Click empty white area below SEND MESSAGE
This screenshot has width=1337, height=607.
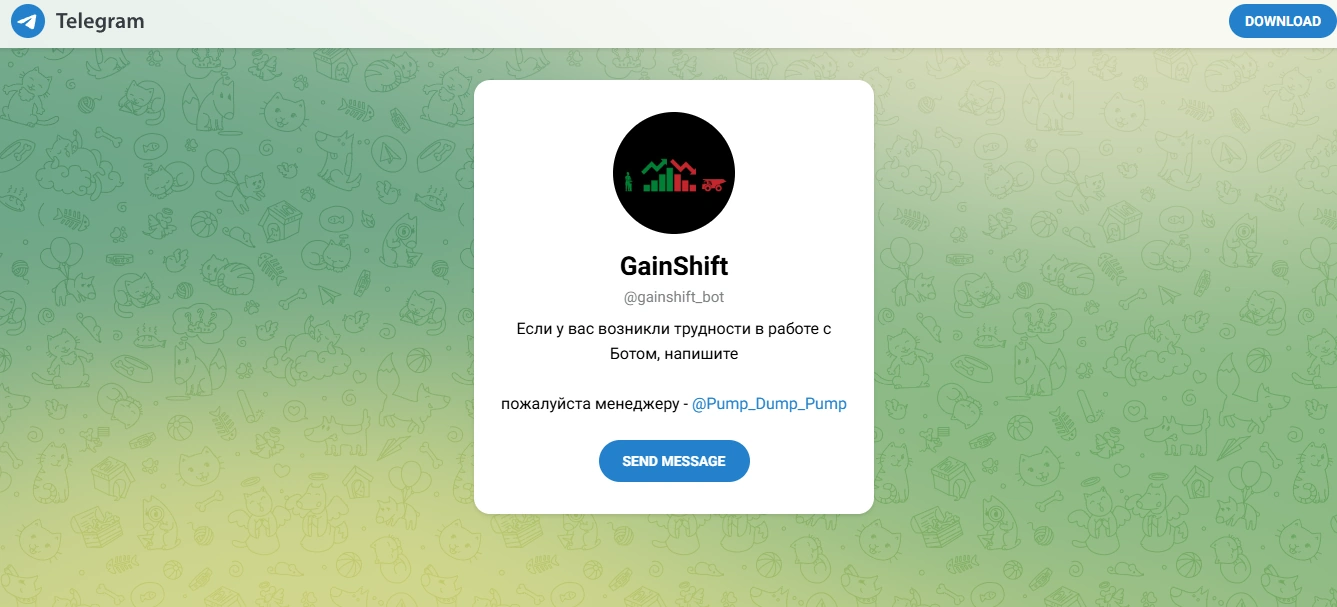(674, 498)
